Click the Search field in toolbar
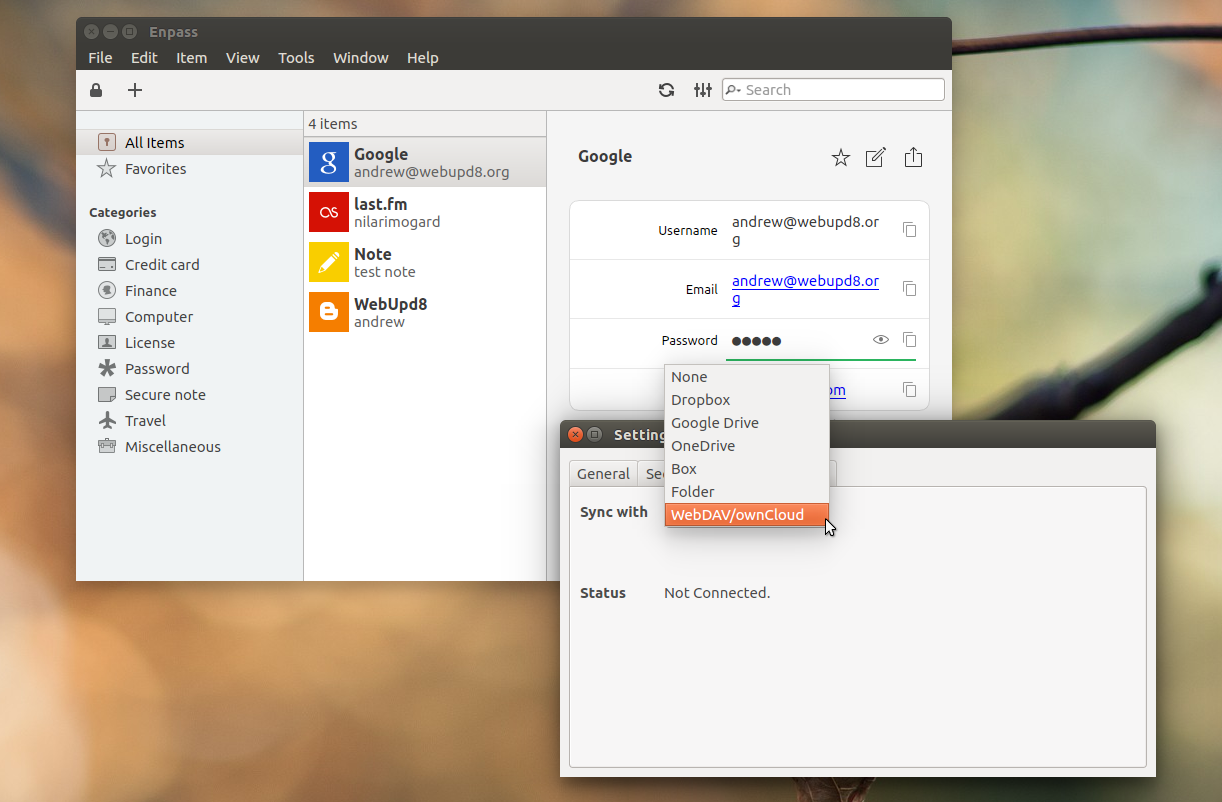 point(833,90)
